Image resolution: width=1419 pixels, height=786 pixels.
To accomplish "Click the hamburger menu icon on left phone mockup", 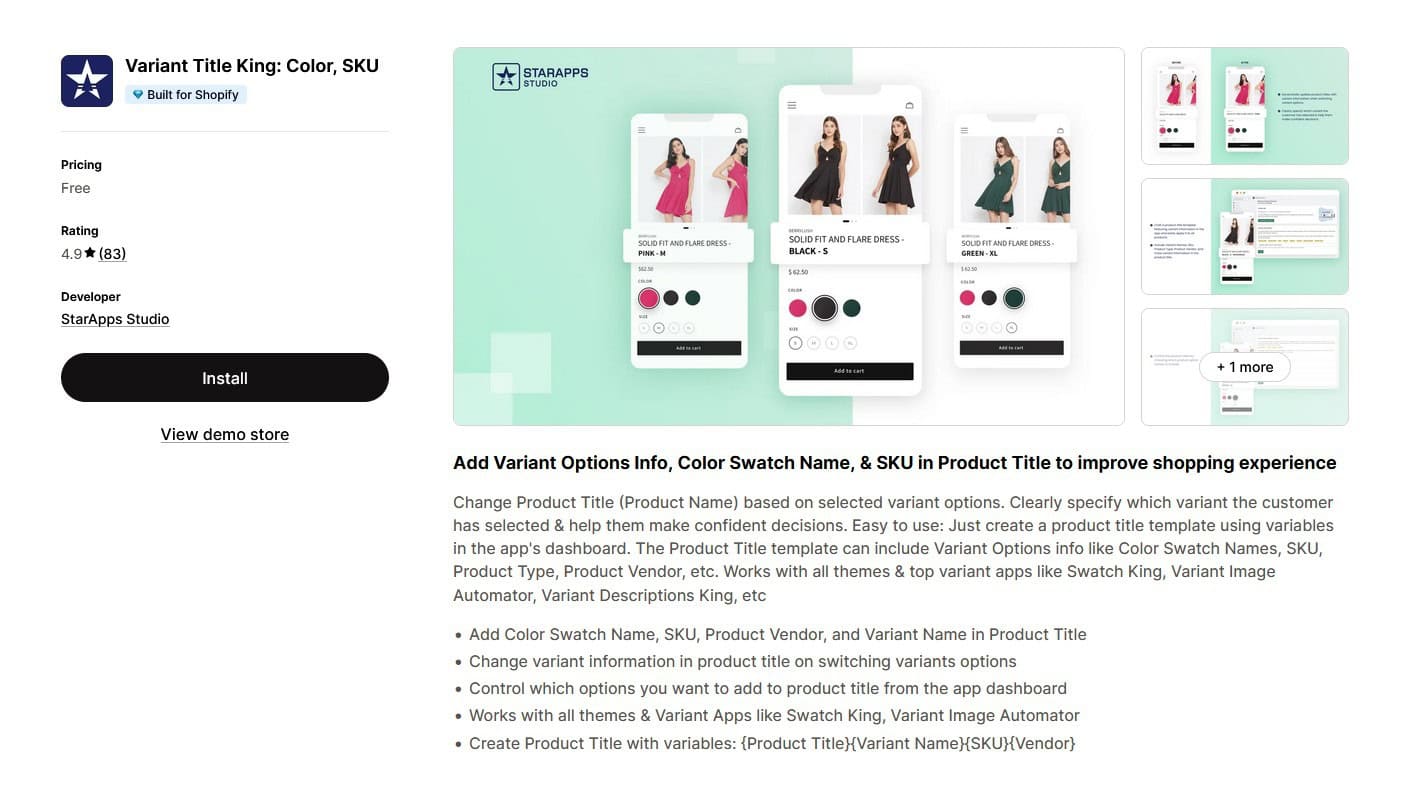I will point(642,130).
